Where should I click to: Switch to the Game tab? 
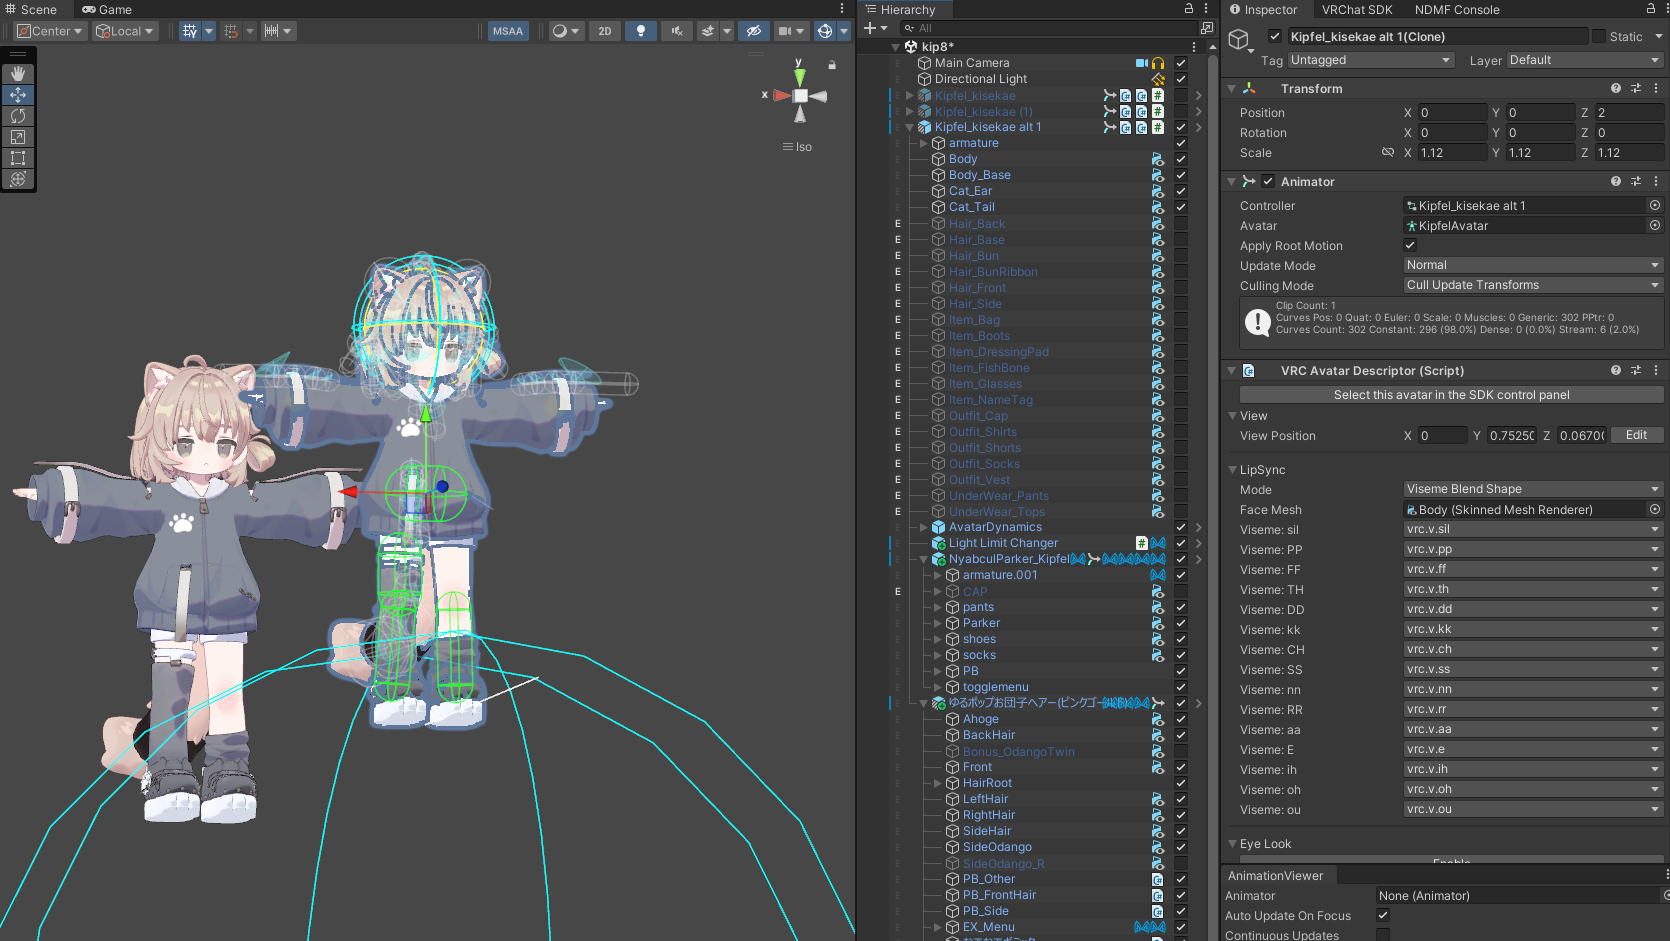[x=107, y=9]
